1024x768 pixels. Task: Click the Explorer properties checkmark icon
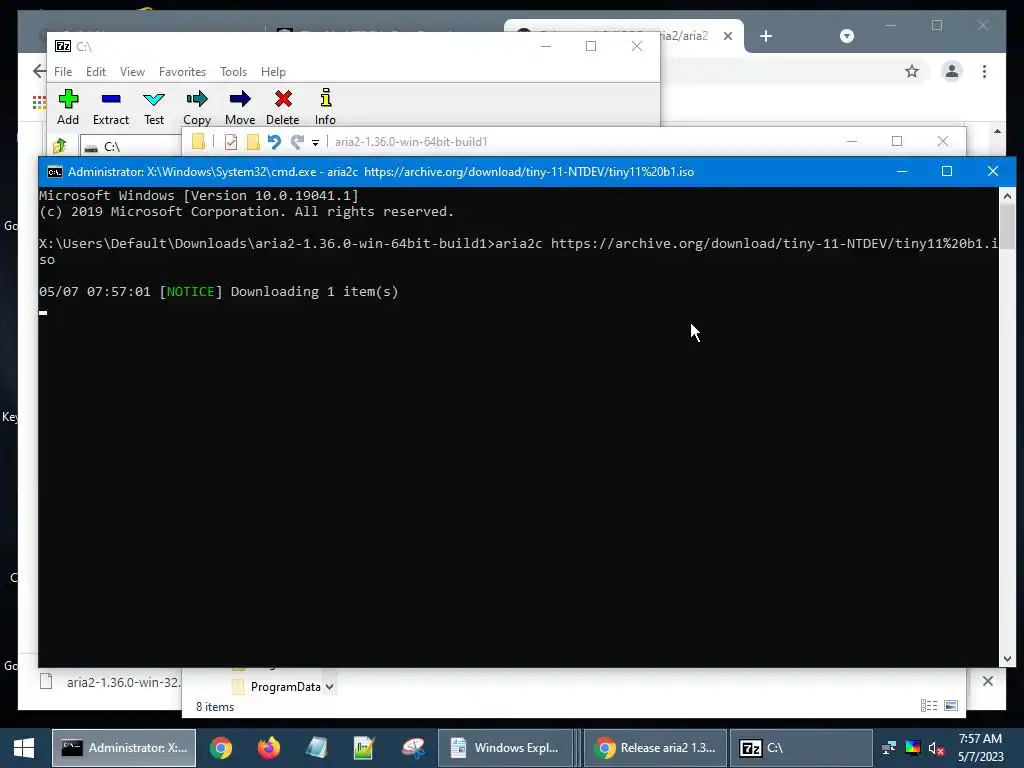[x=231, y=142]
